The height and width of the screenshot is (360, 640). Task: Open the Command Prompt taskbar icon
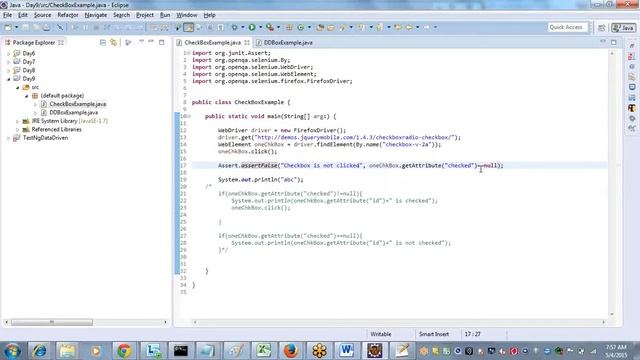[180, 351]
